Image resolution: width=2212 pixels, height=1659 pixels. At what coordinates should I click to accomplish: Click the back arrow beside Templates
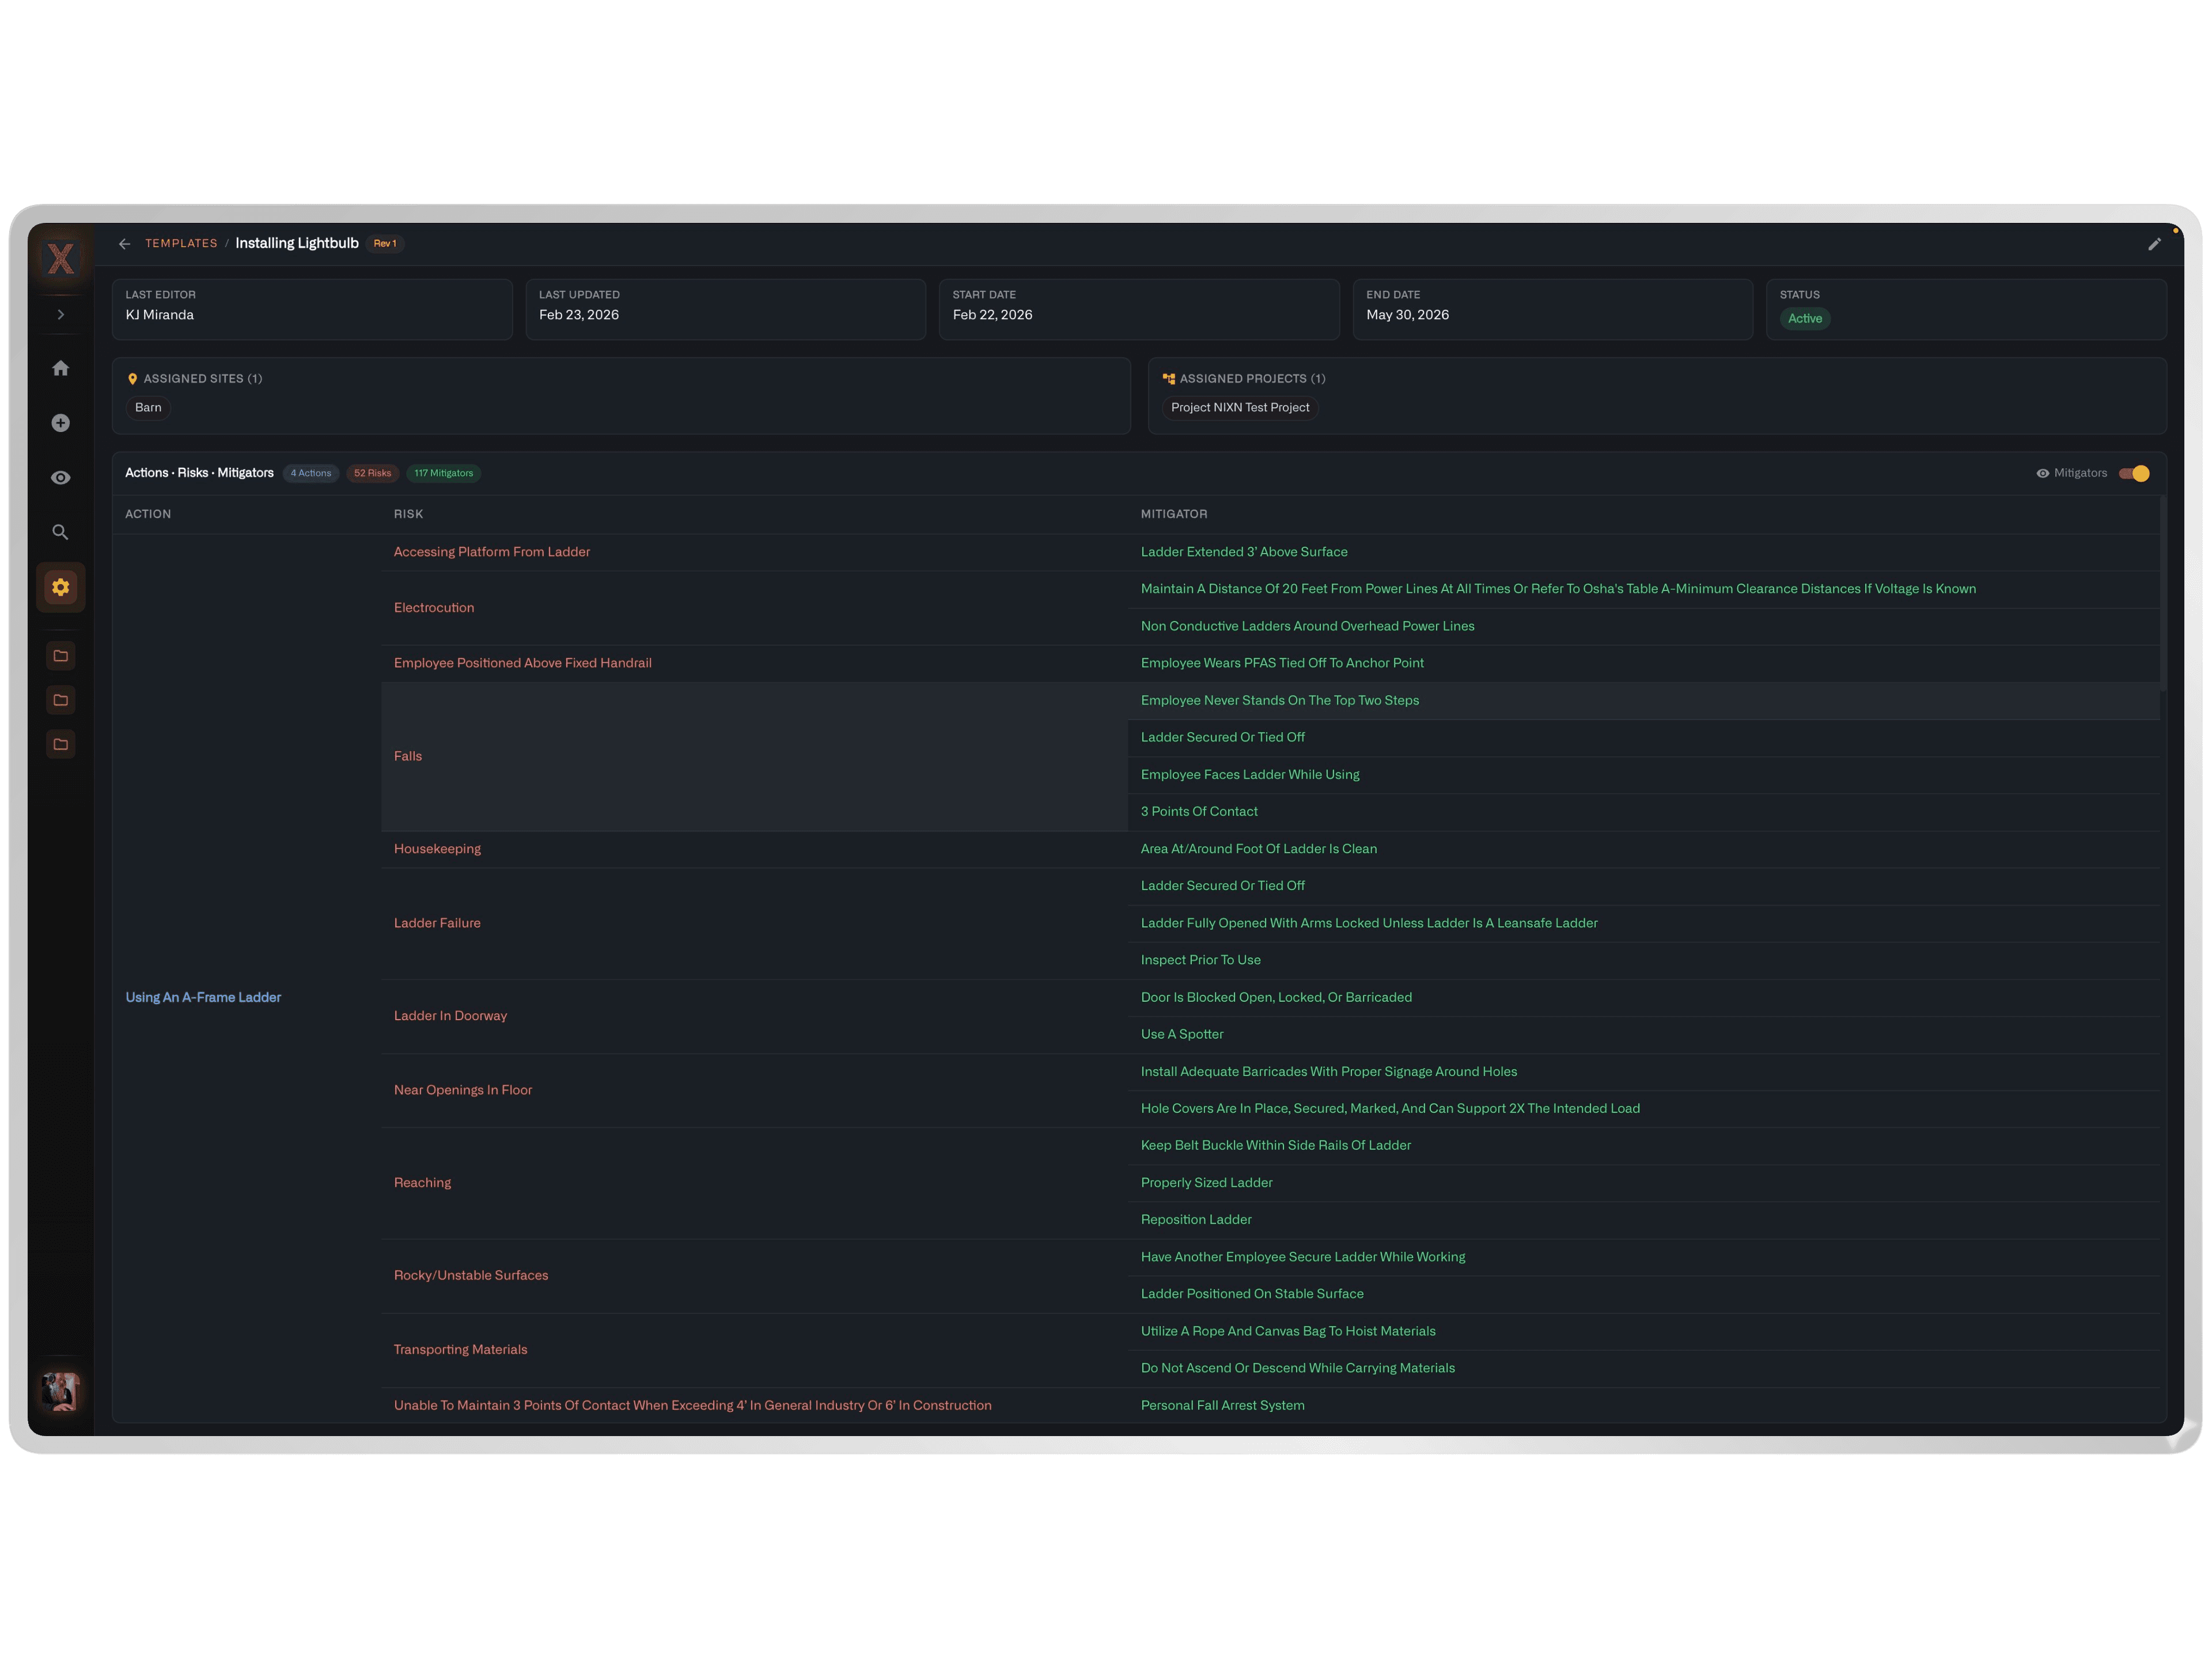[125, 244]
